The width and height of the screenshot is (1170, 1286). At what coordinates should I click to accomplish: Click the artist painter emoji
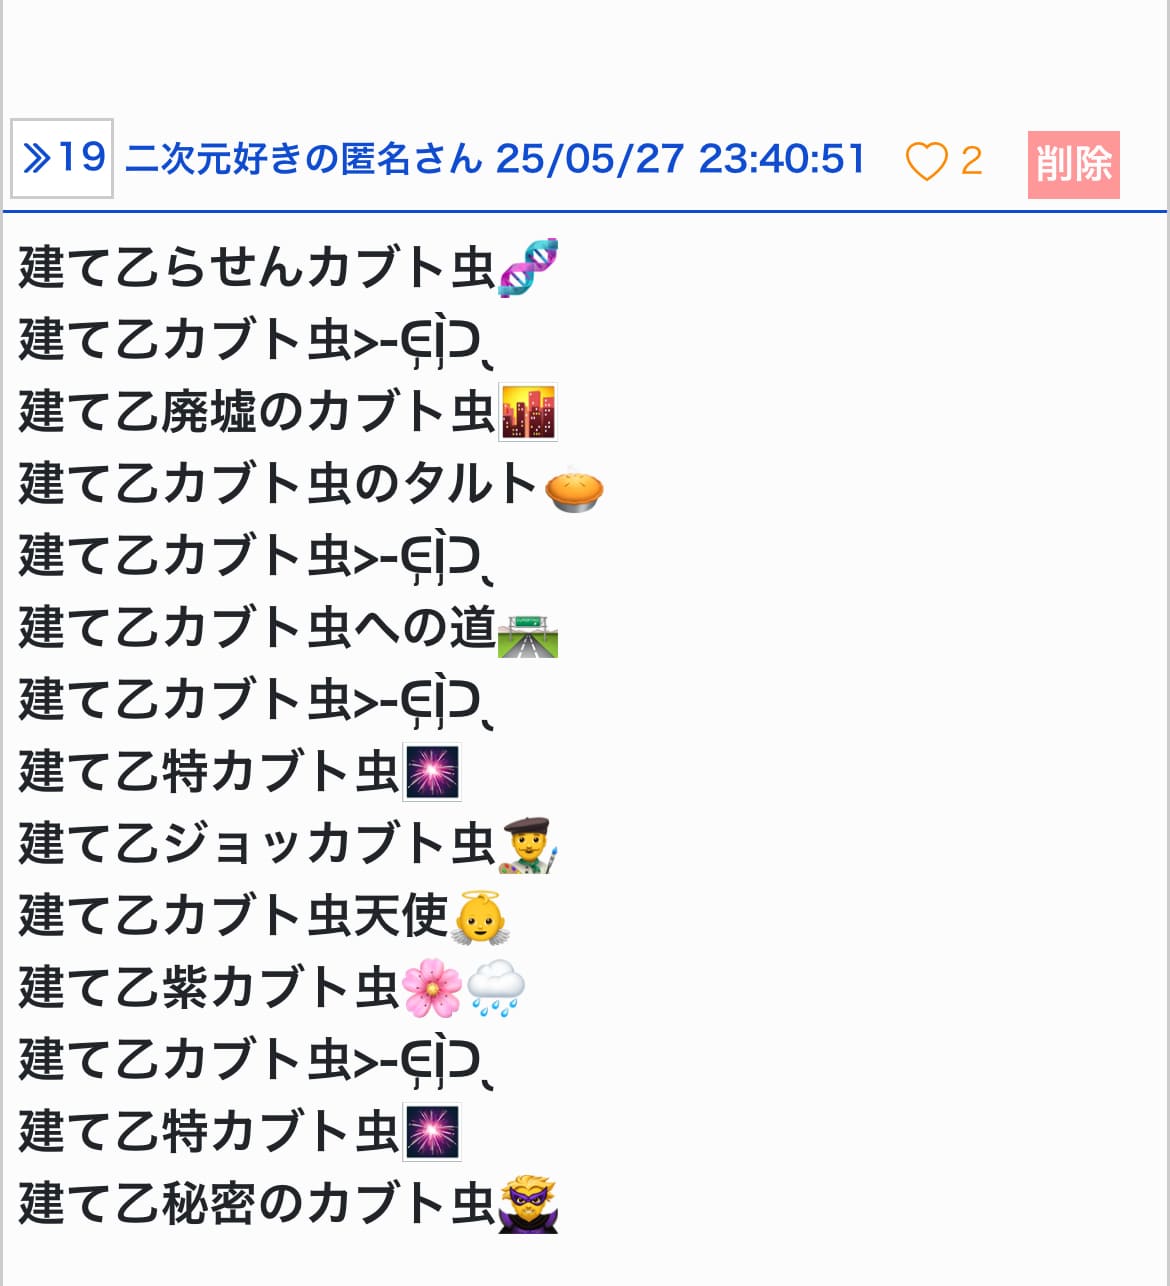pyautogui.click(x=528, y=846)
